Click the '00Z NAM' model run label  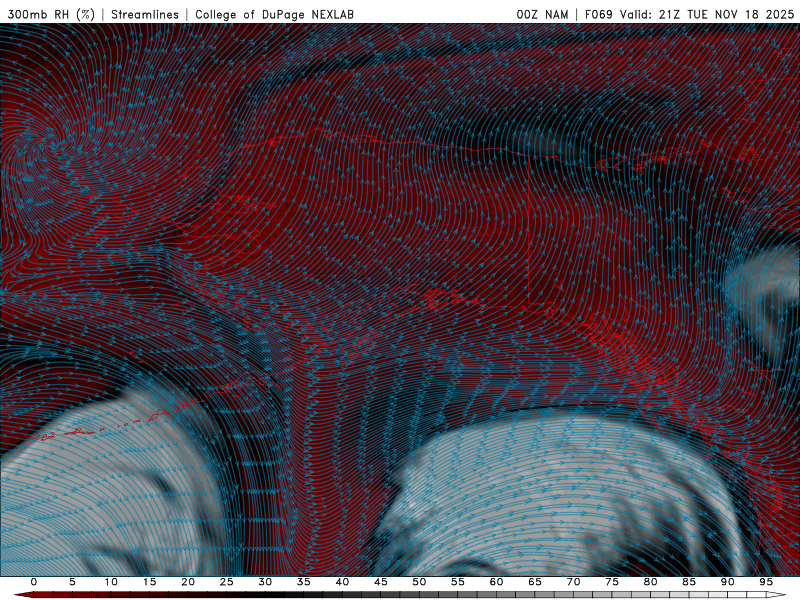coord(542,14)
